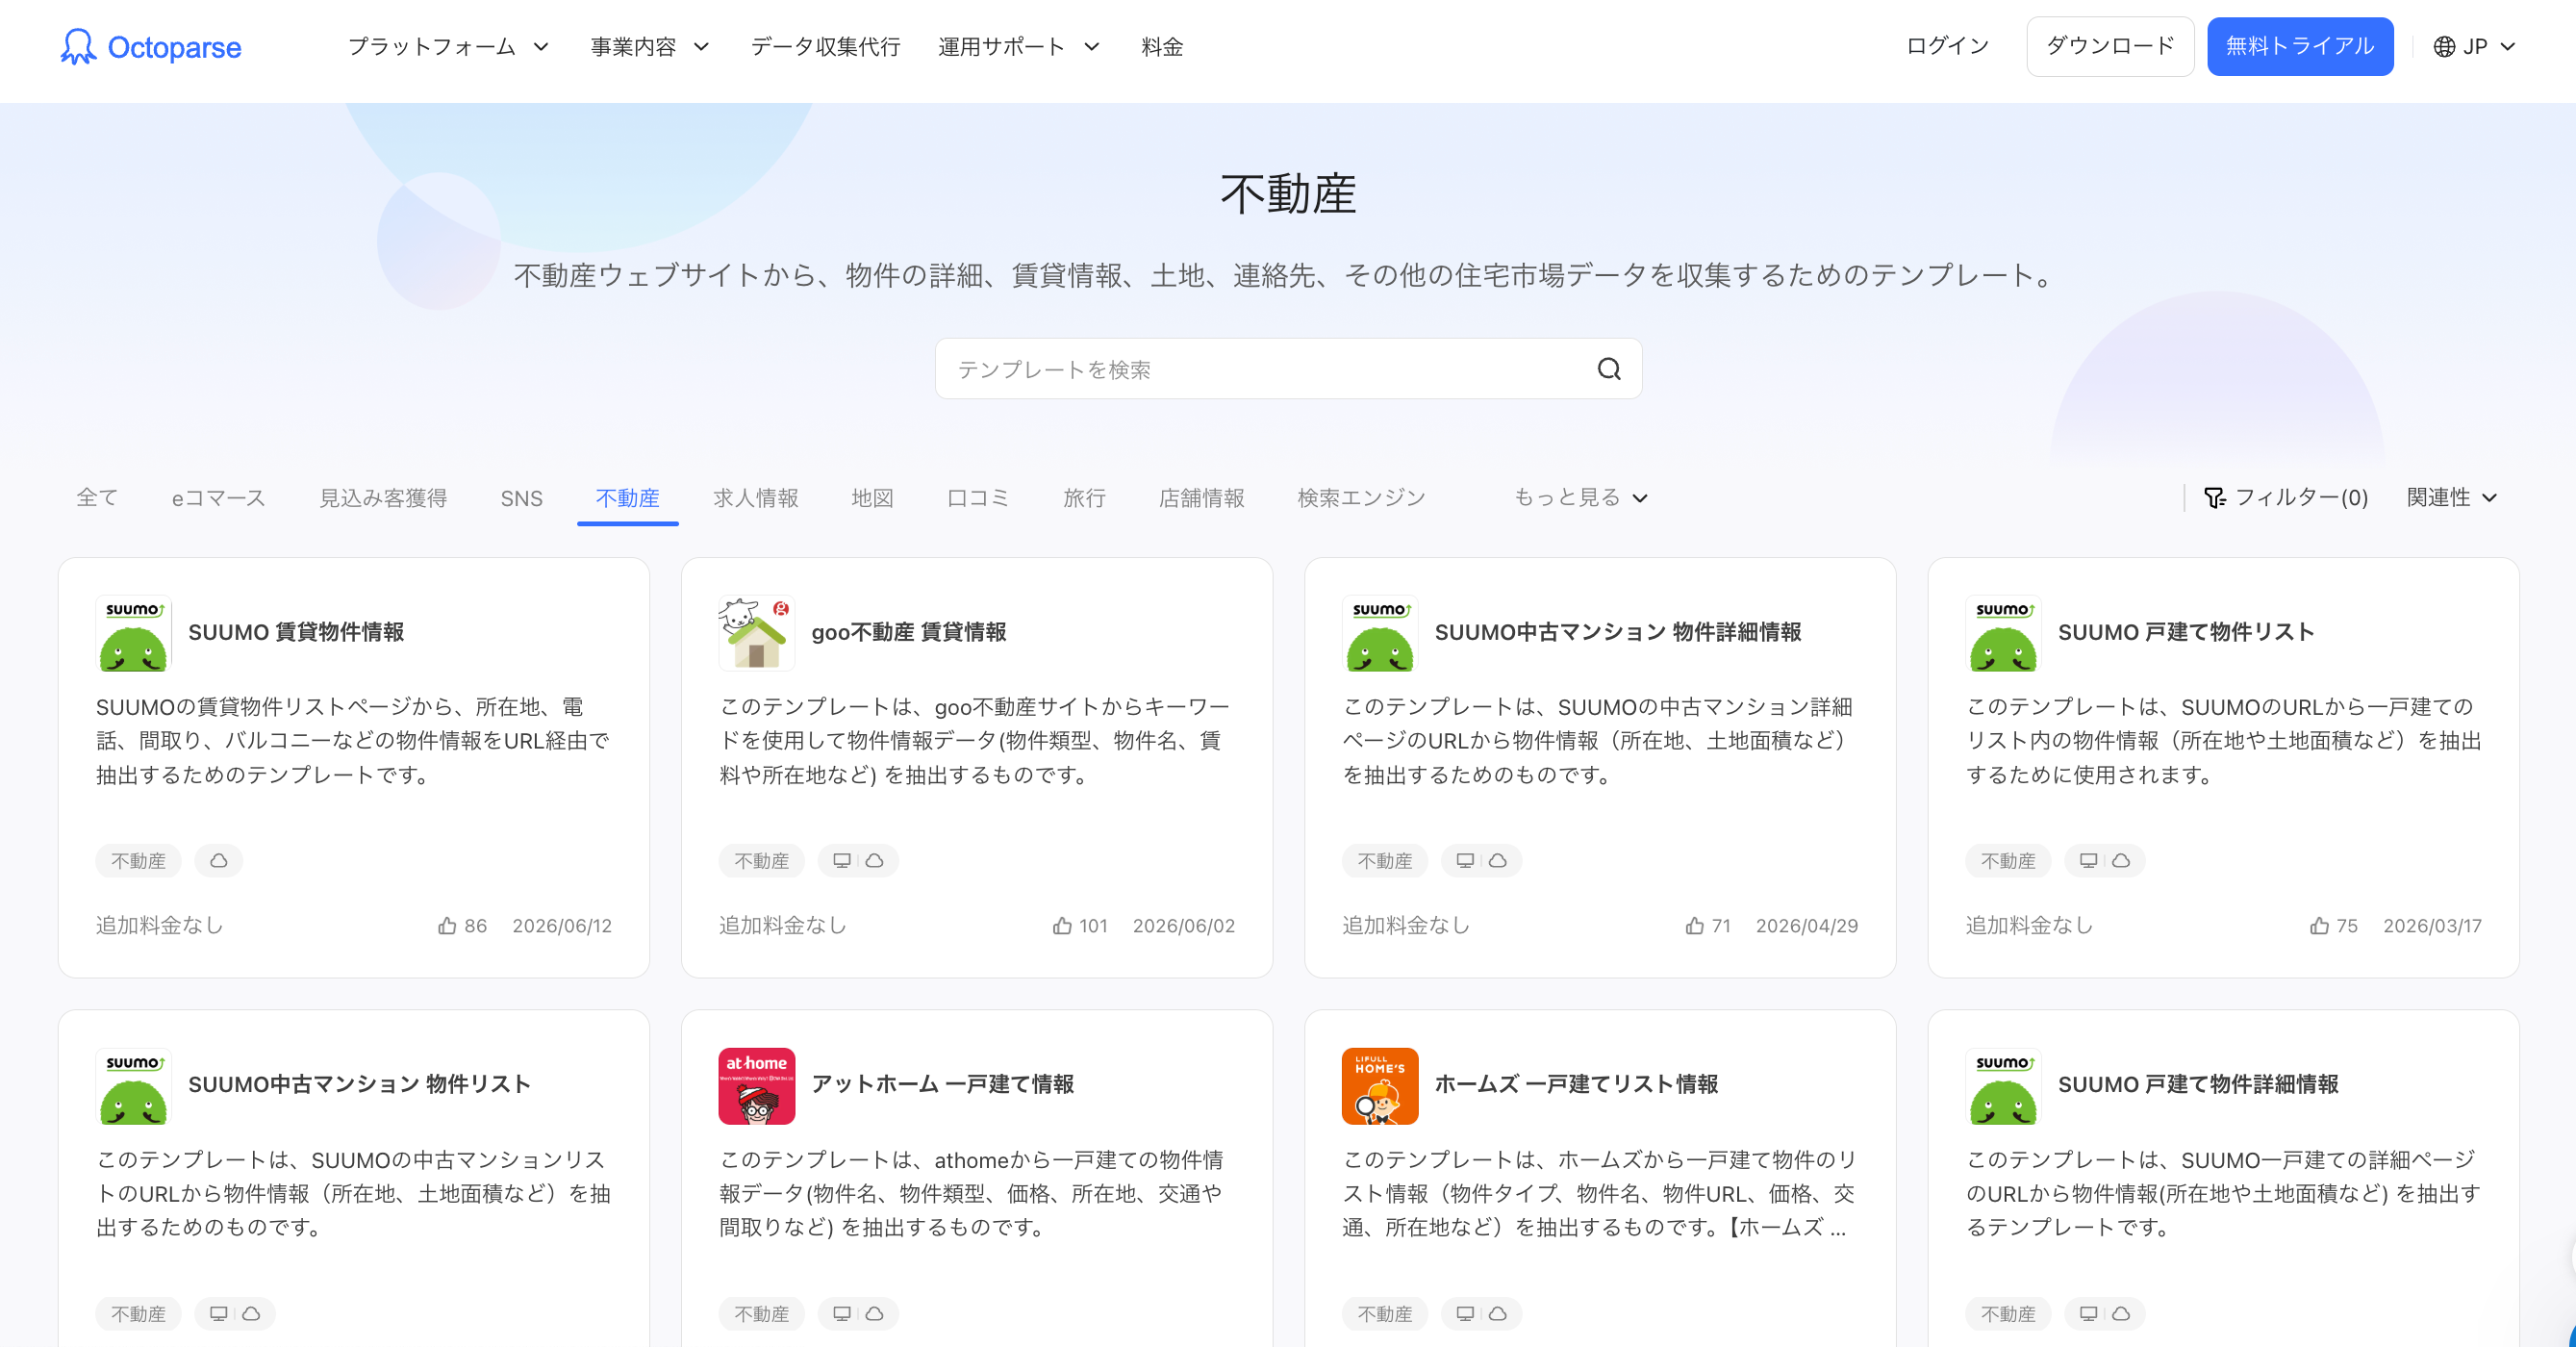Select the SNS tab
This screenshot has height=1347, width=2576.
coord(521,498)
